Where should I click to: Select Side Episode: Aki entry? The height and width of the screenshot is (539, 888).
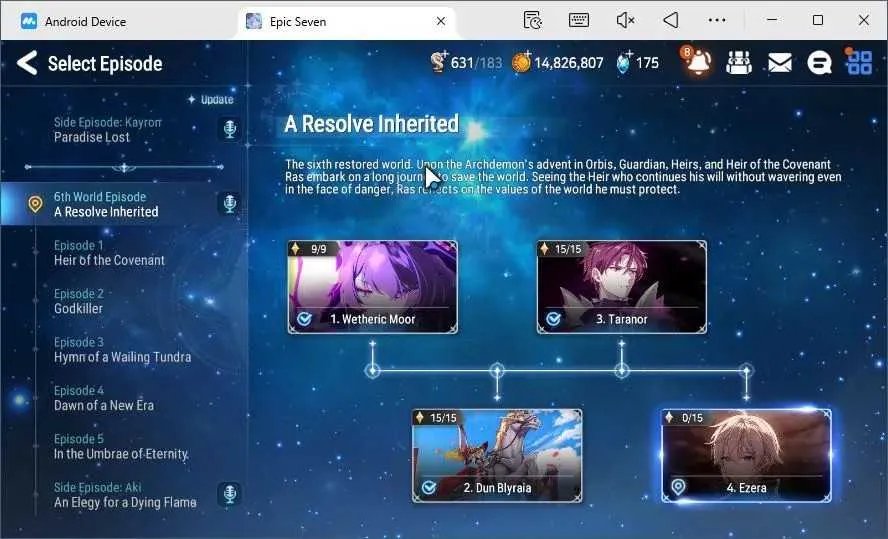(125, 495)
